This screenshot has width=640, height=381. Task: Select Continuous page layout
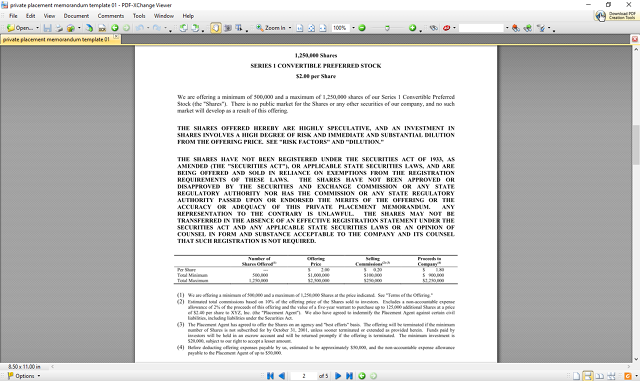[588, 376]
